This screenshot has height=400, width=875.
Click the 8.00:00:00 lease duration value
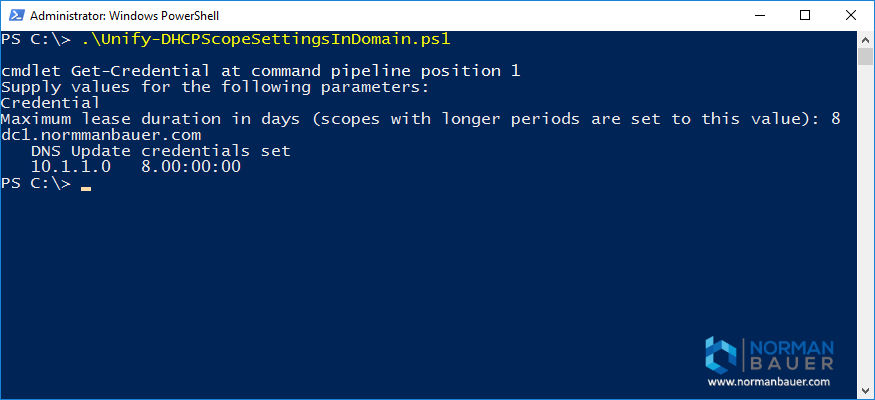(x=191, y=167)
